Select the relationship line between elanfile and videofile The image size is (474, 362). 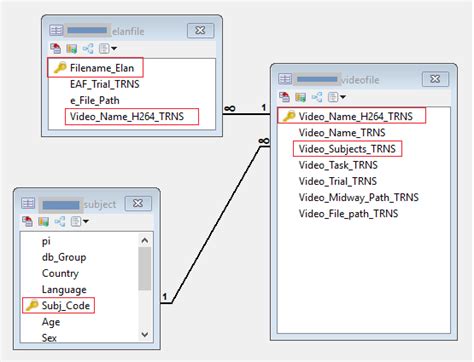pos(246,114)
